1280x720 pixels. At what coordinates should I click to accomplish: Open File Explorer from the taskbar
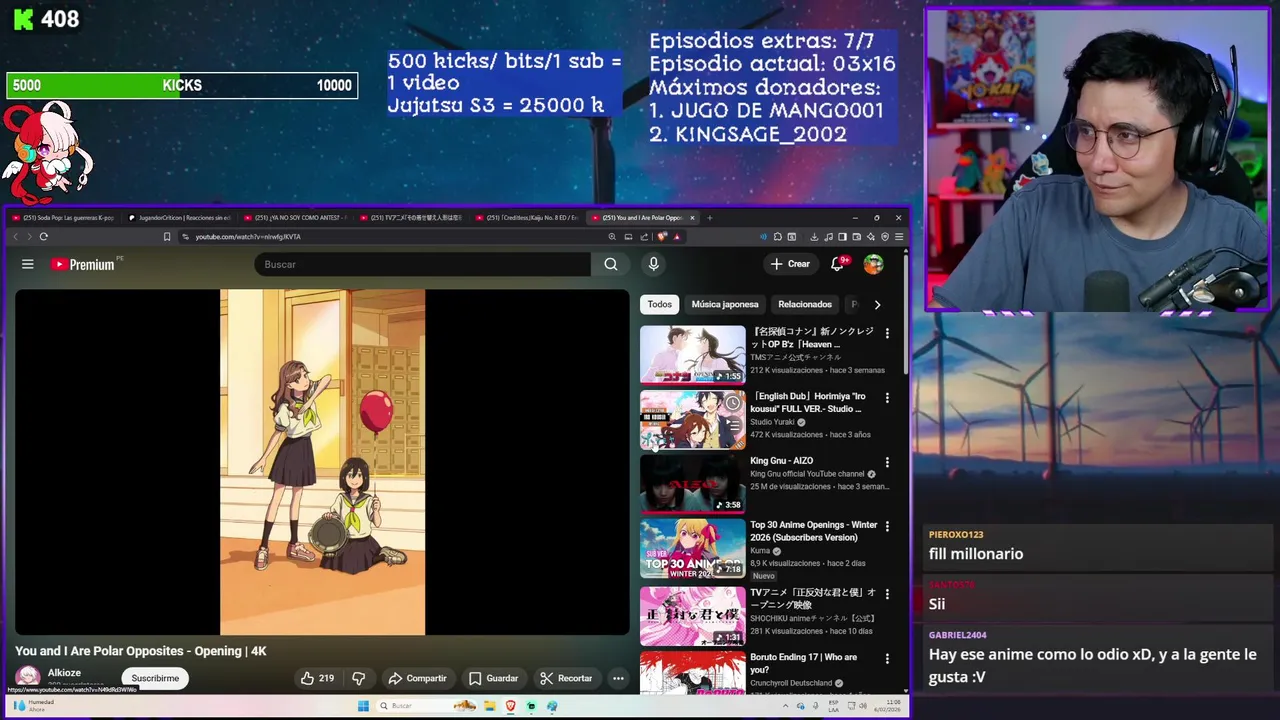[489, 706]
